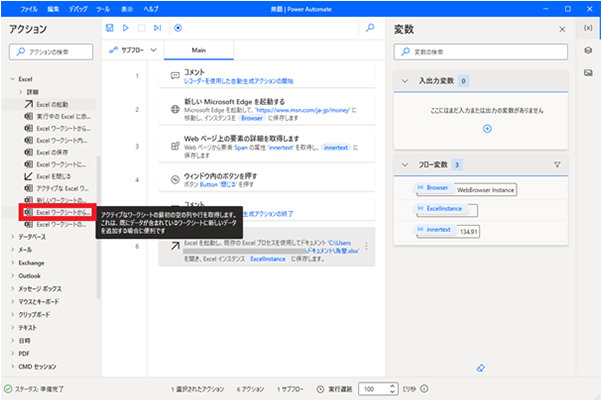Open more options dots on step 6
This screenshot has height=401, width=602.
366,246
